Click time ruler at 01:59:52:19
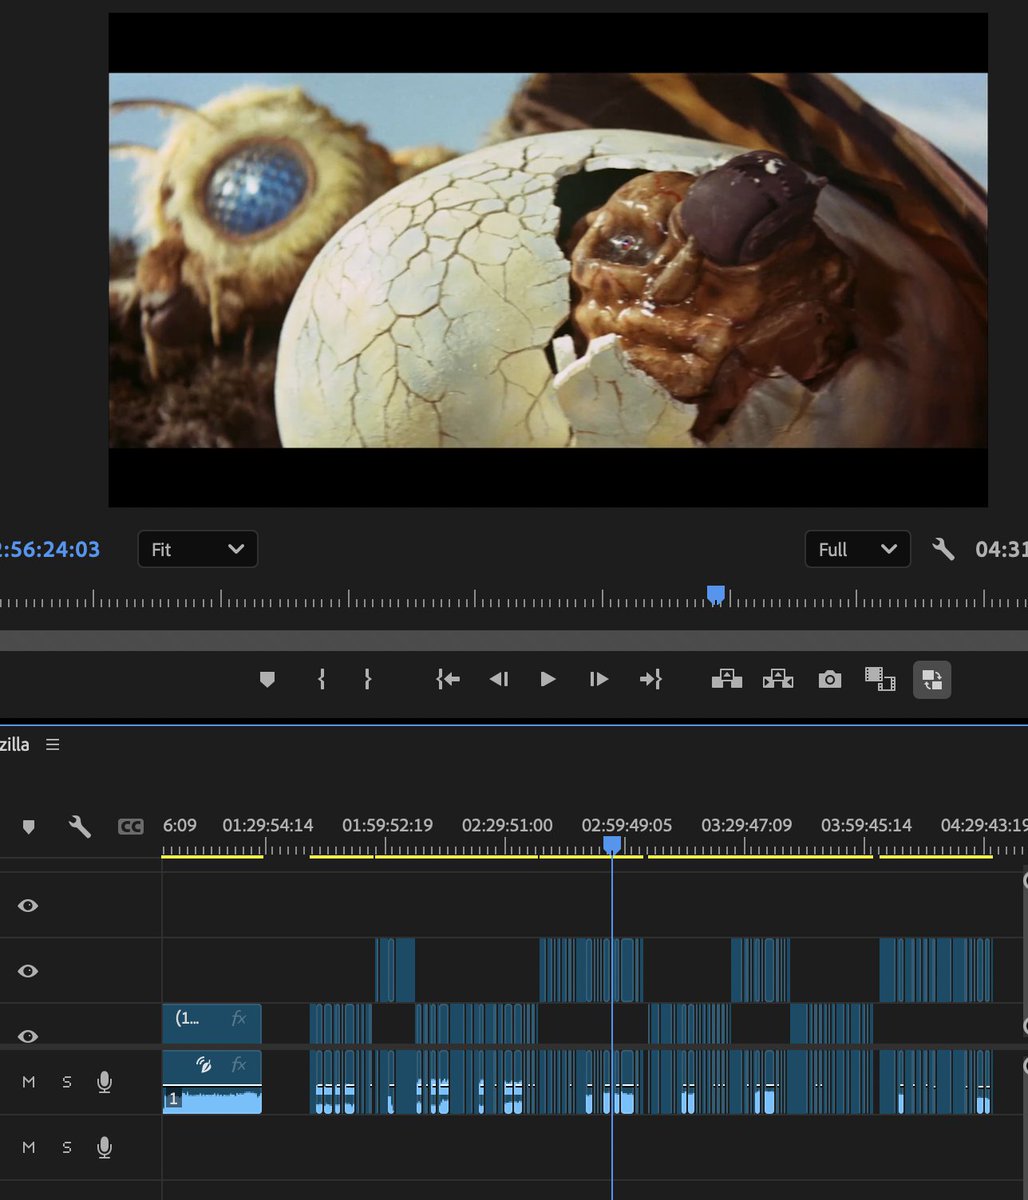Image resolution: width=1028 pixels, height=1200 pixels. [387, 826]
